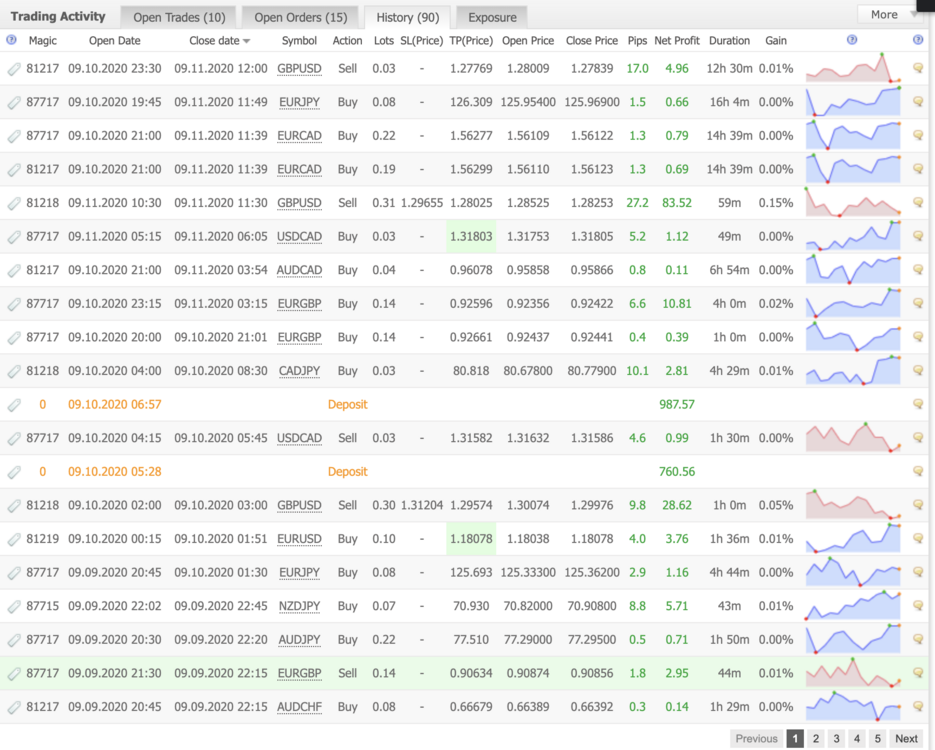The image size is (935, 750).
Task: Click the paperclip icon on the GBPUSD 4.96 profit row
Action: pyautogui.click(x=14, y=69)
